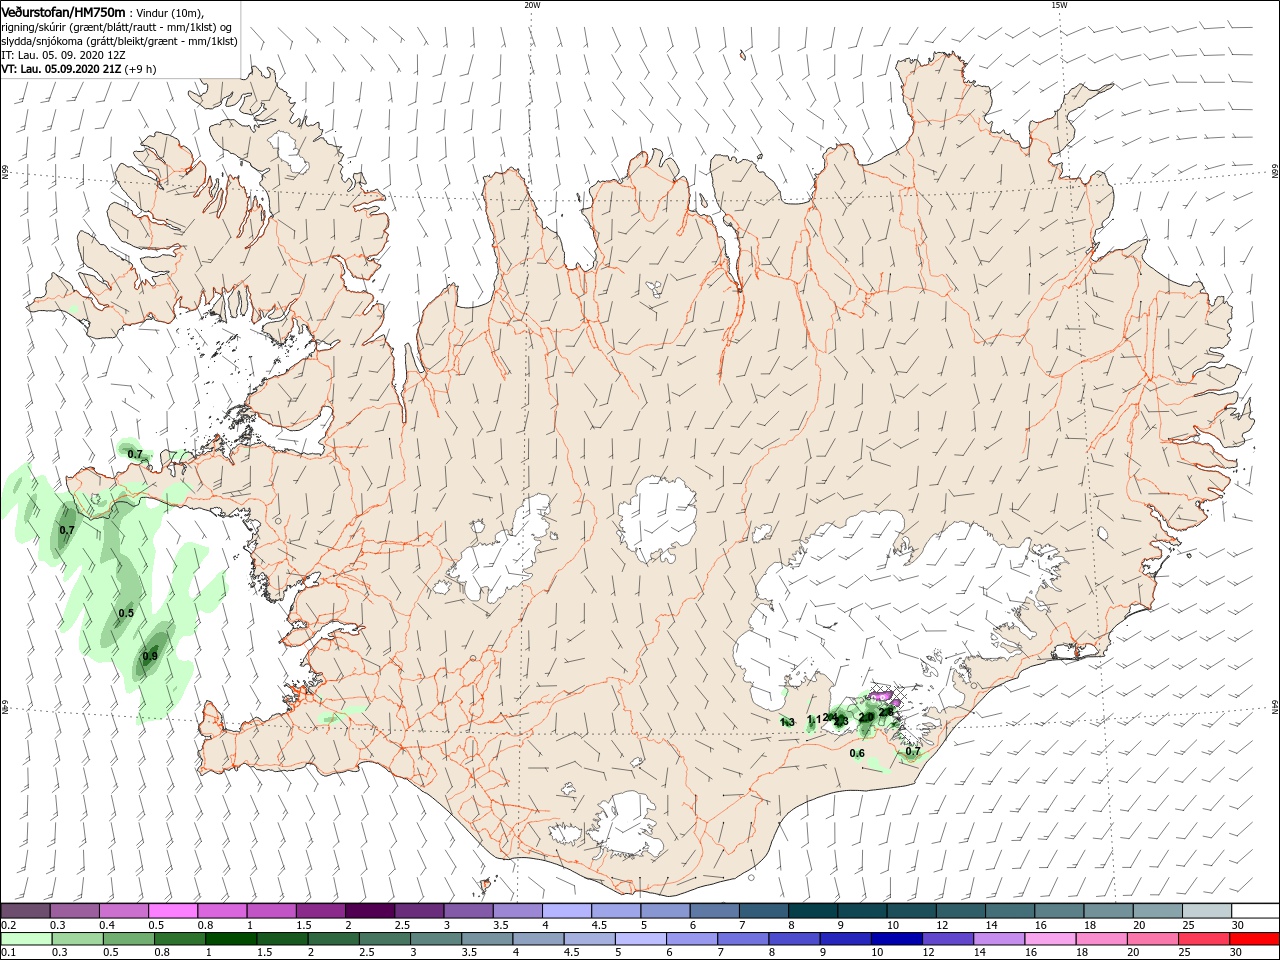This screenshot has width=1280, height=960.
Task: Click the 15W longitude label
Action: click(1059, 4)
